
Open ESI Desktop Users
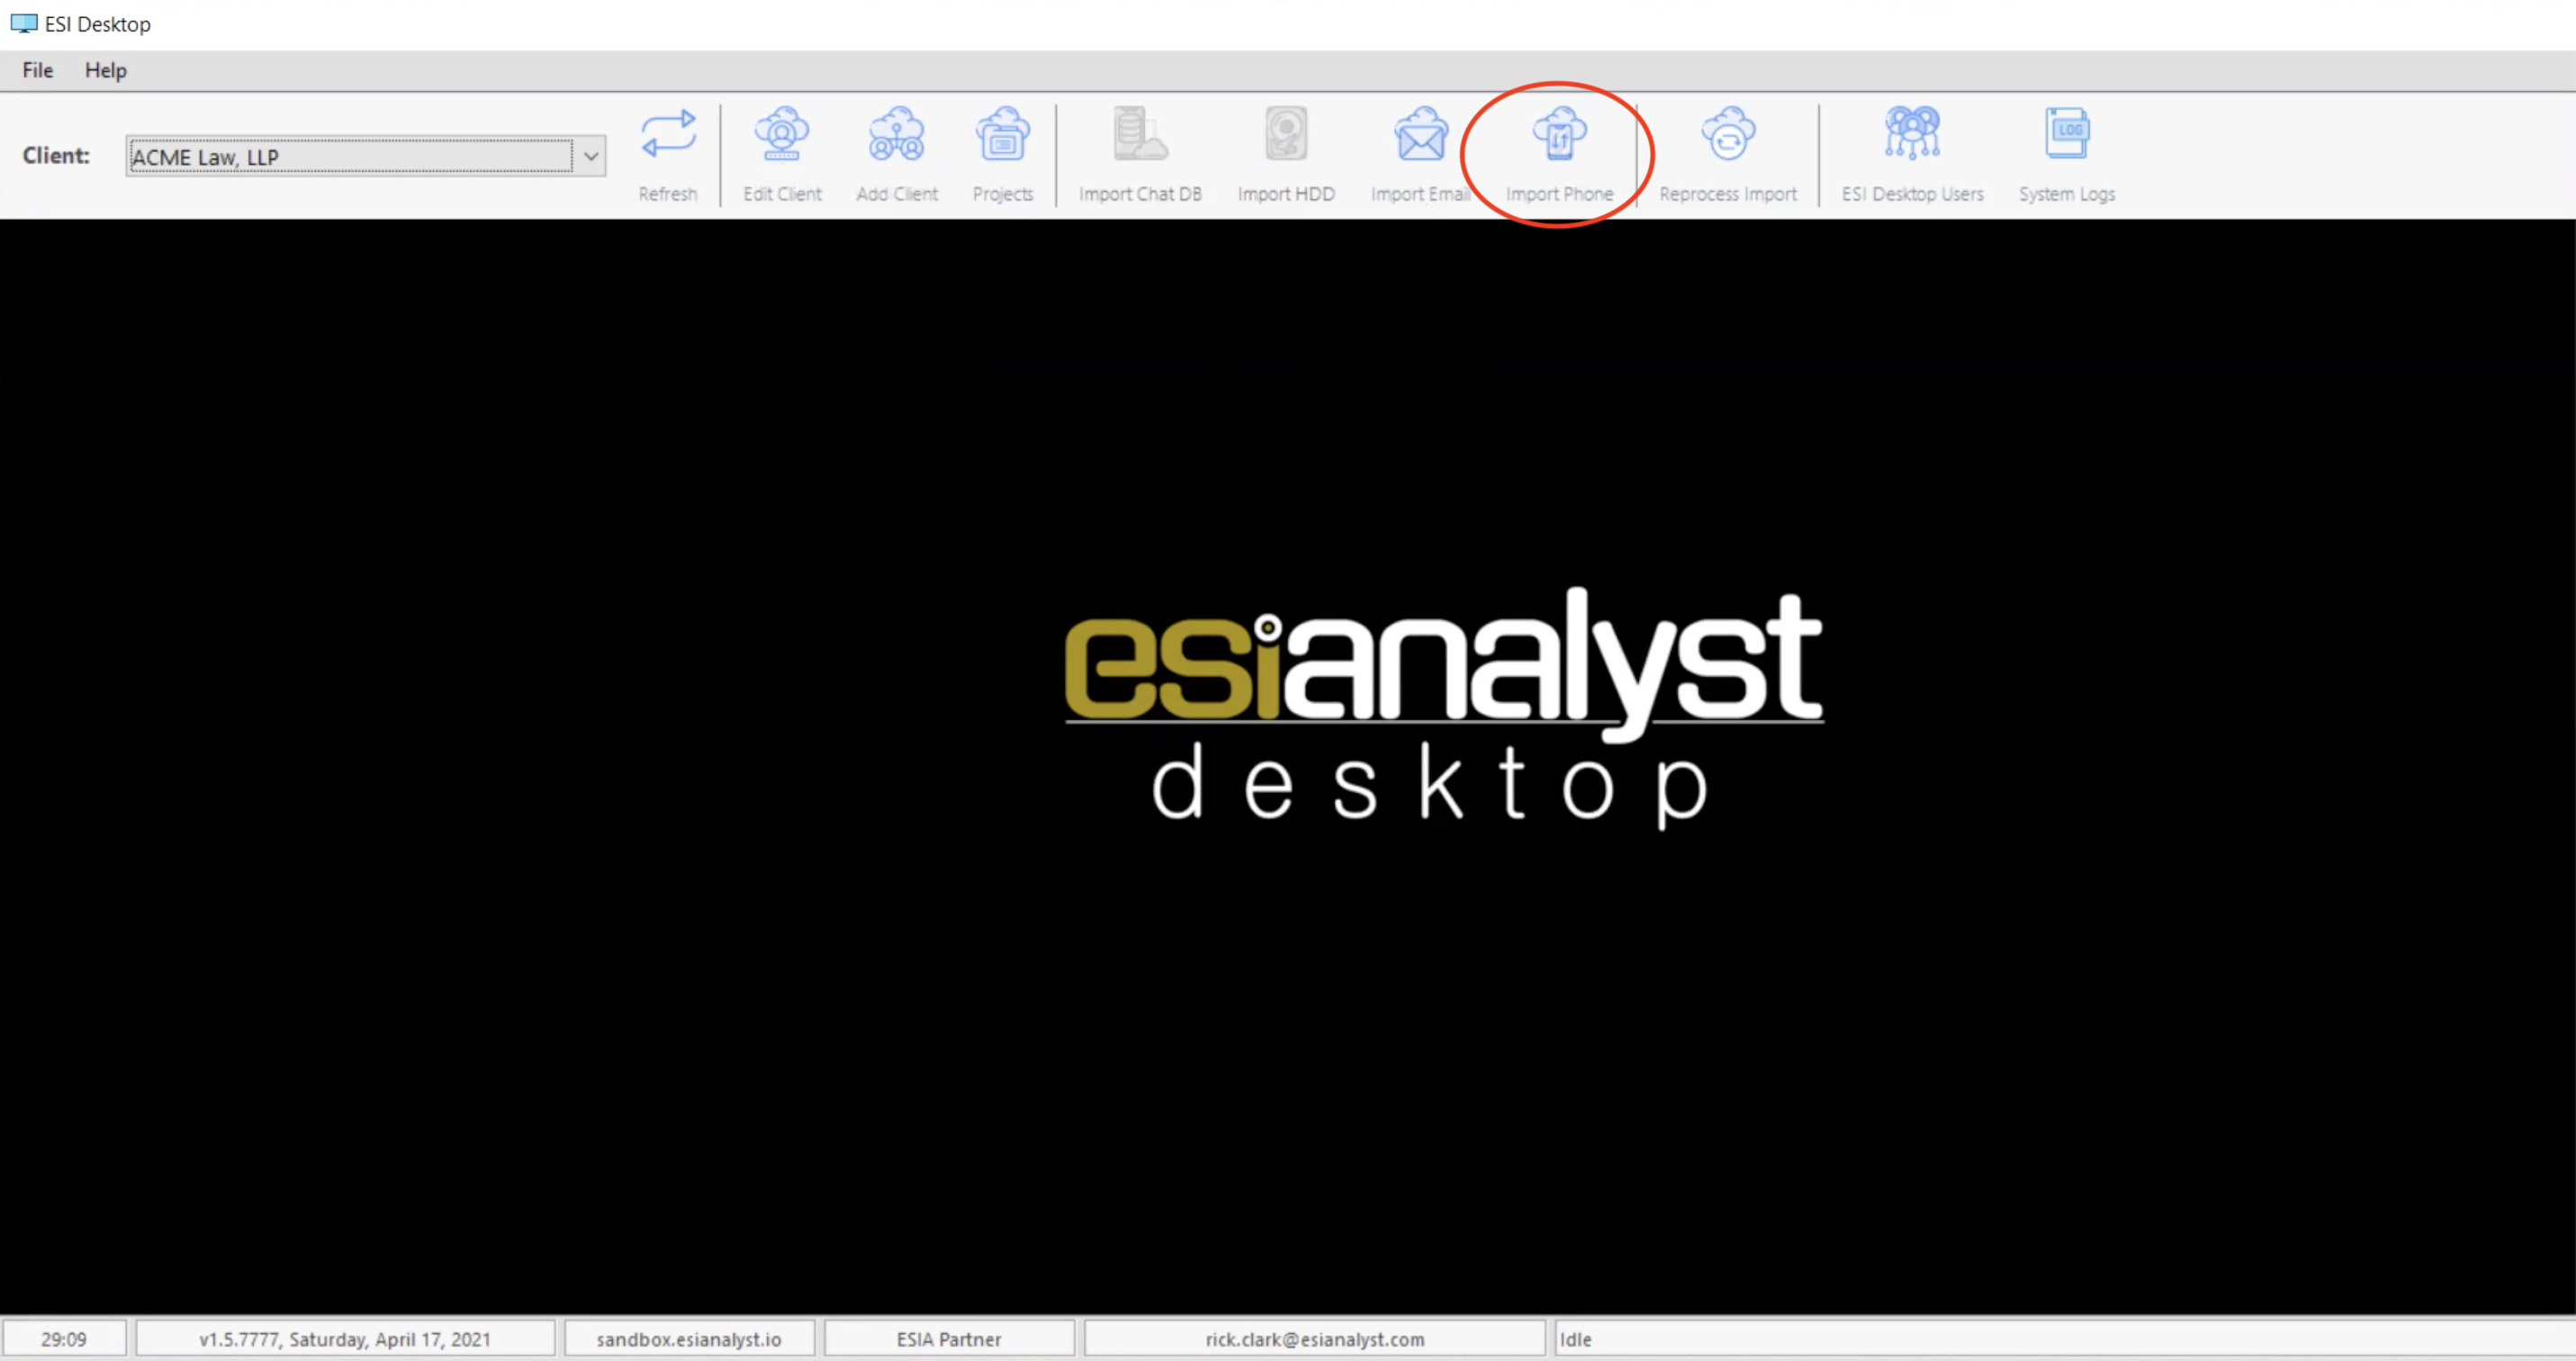pos(1912,154)
